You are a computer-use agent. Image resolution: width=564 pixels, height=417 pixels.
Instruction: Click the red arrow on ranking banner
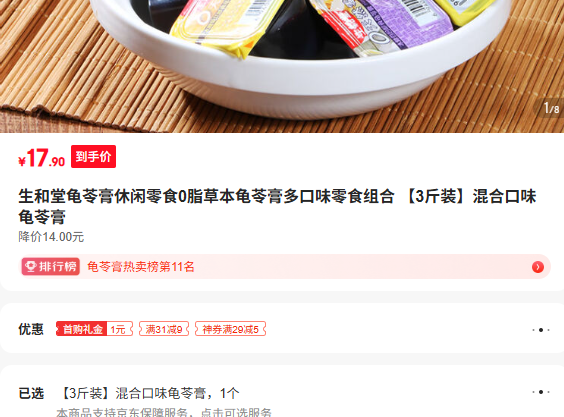pyautogui.click(x=537, y=267)
